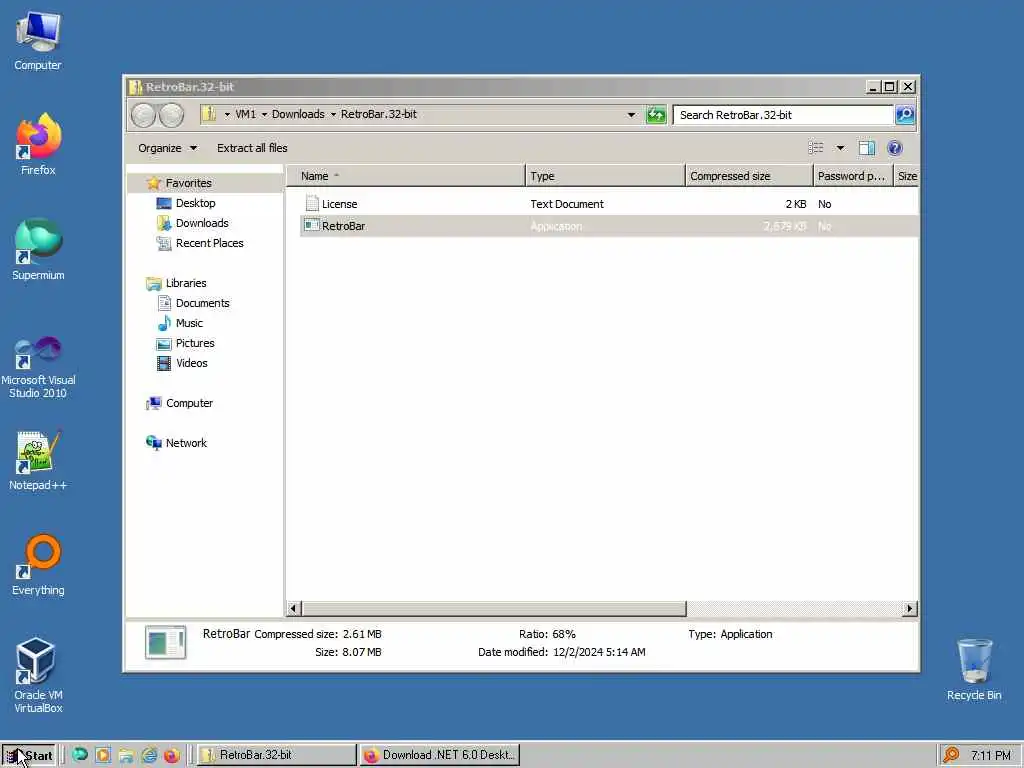Sort by the Name column header
The image size is (1024, 768).
(x=406, y=176)
